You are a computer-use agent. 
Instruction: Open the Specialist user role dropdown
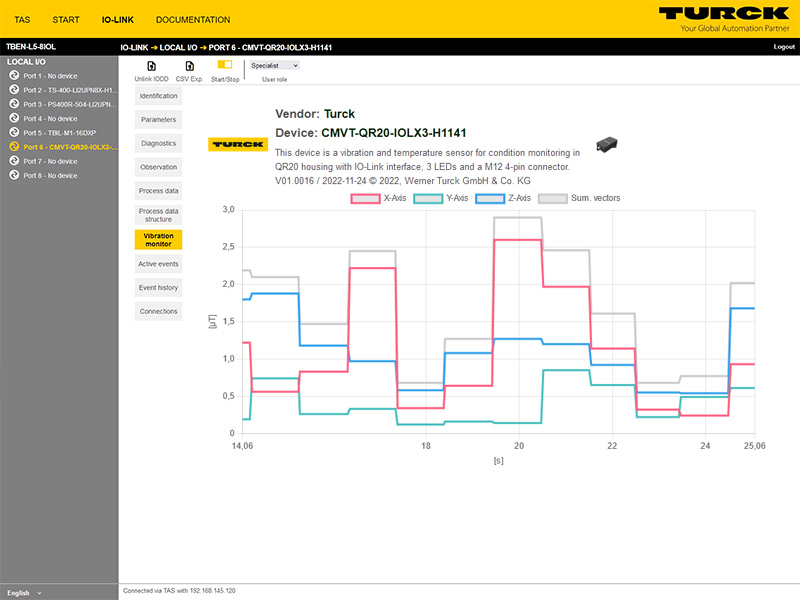point(274,65)
